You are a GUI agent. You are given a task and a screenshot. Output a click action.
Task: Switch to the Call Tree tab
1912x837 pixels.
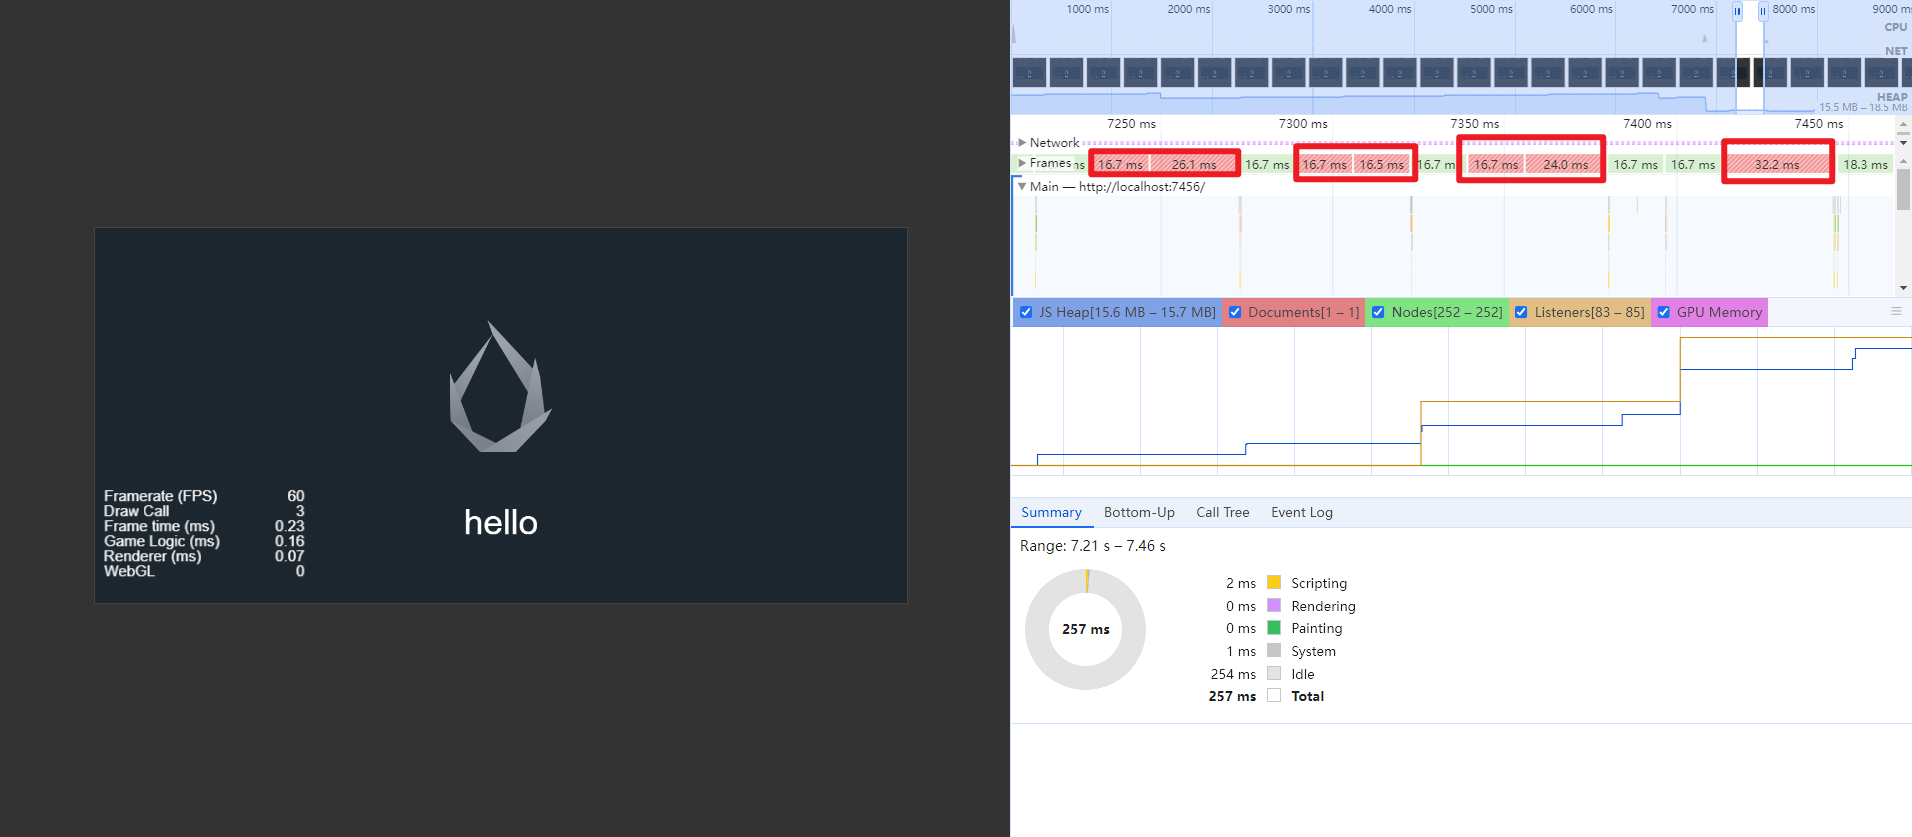point(1223,512)
